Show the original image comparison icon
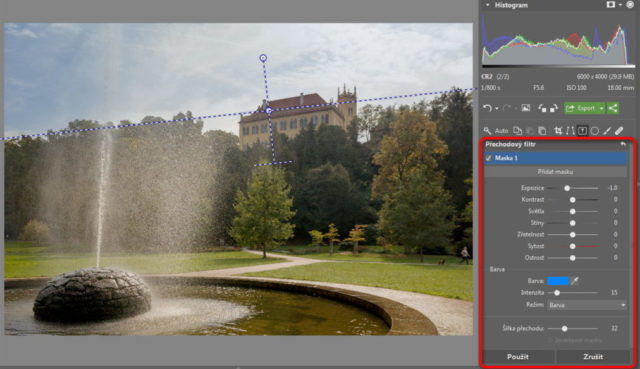 [526, 108]
